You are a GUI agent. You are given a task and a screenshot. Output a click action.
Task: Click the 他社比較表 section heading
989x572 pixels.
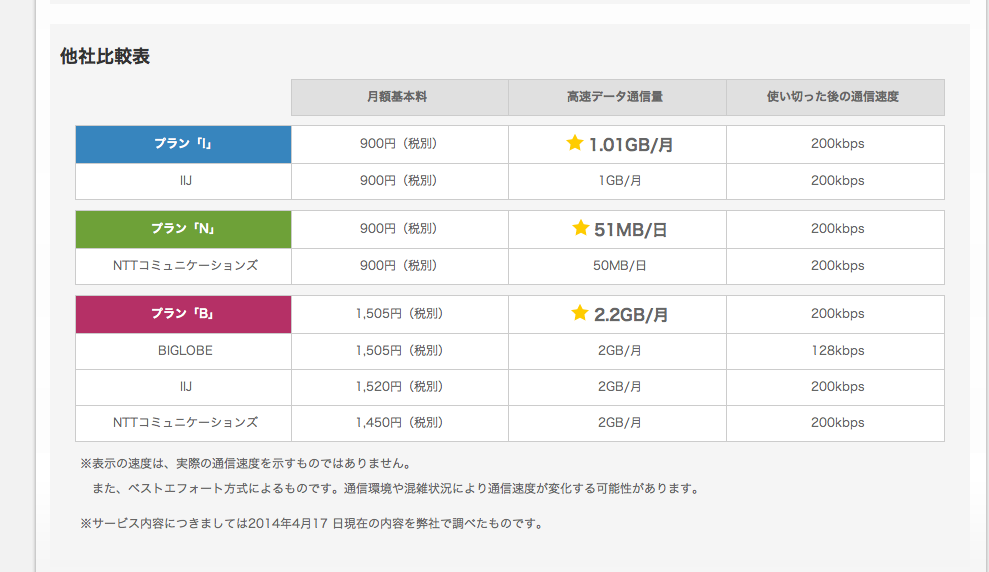(x=105, y=57)
